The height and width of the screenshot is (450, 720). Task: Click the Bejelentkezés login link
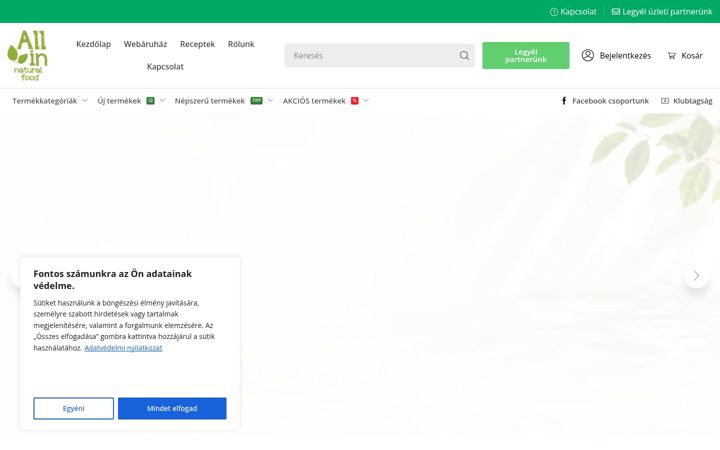pyautogui.click(x=625, y=56)
